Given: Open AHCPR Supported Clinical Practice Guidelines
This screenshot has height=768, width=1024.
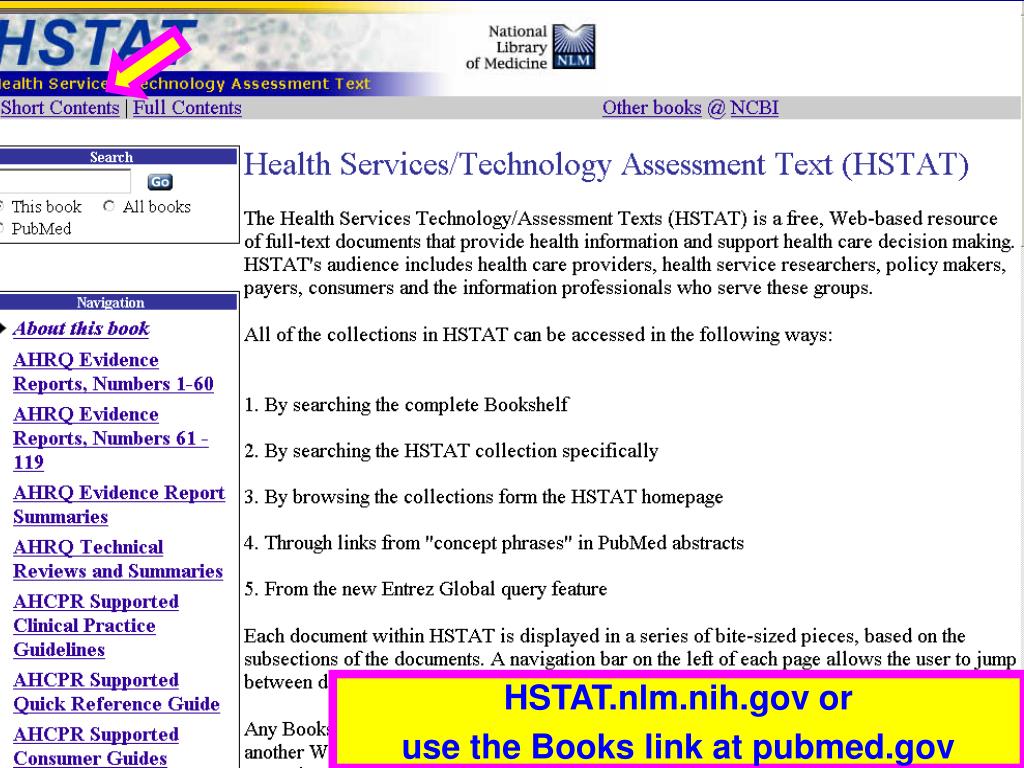Looking at the screenshot, I should click(95, 626).
